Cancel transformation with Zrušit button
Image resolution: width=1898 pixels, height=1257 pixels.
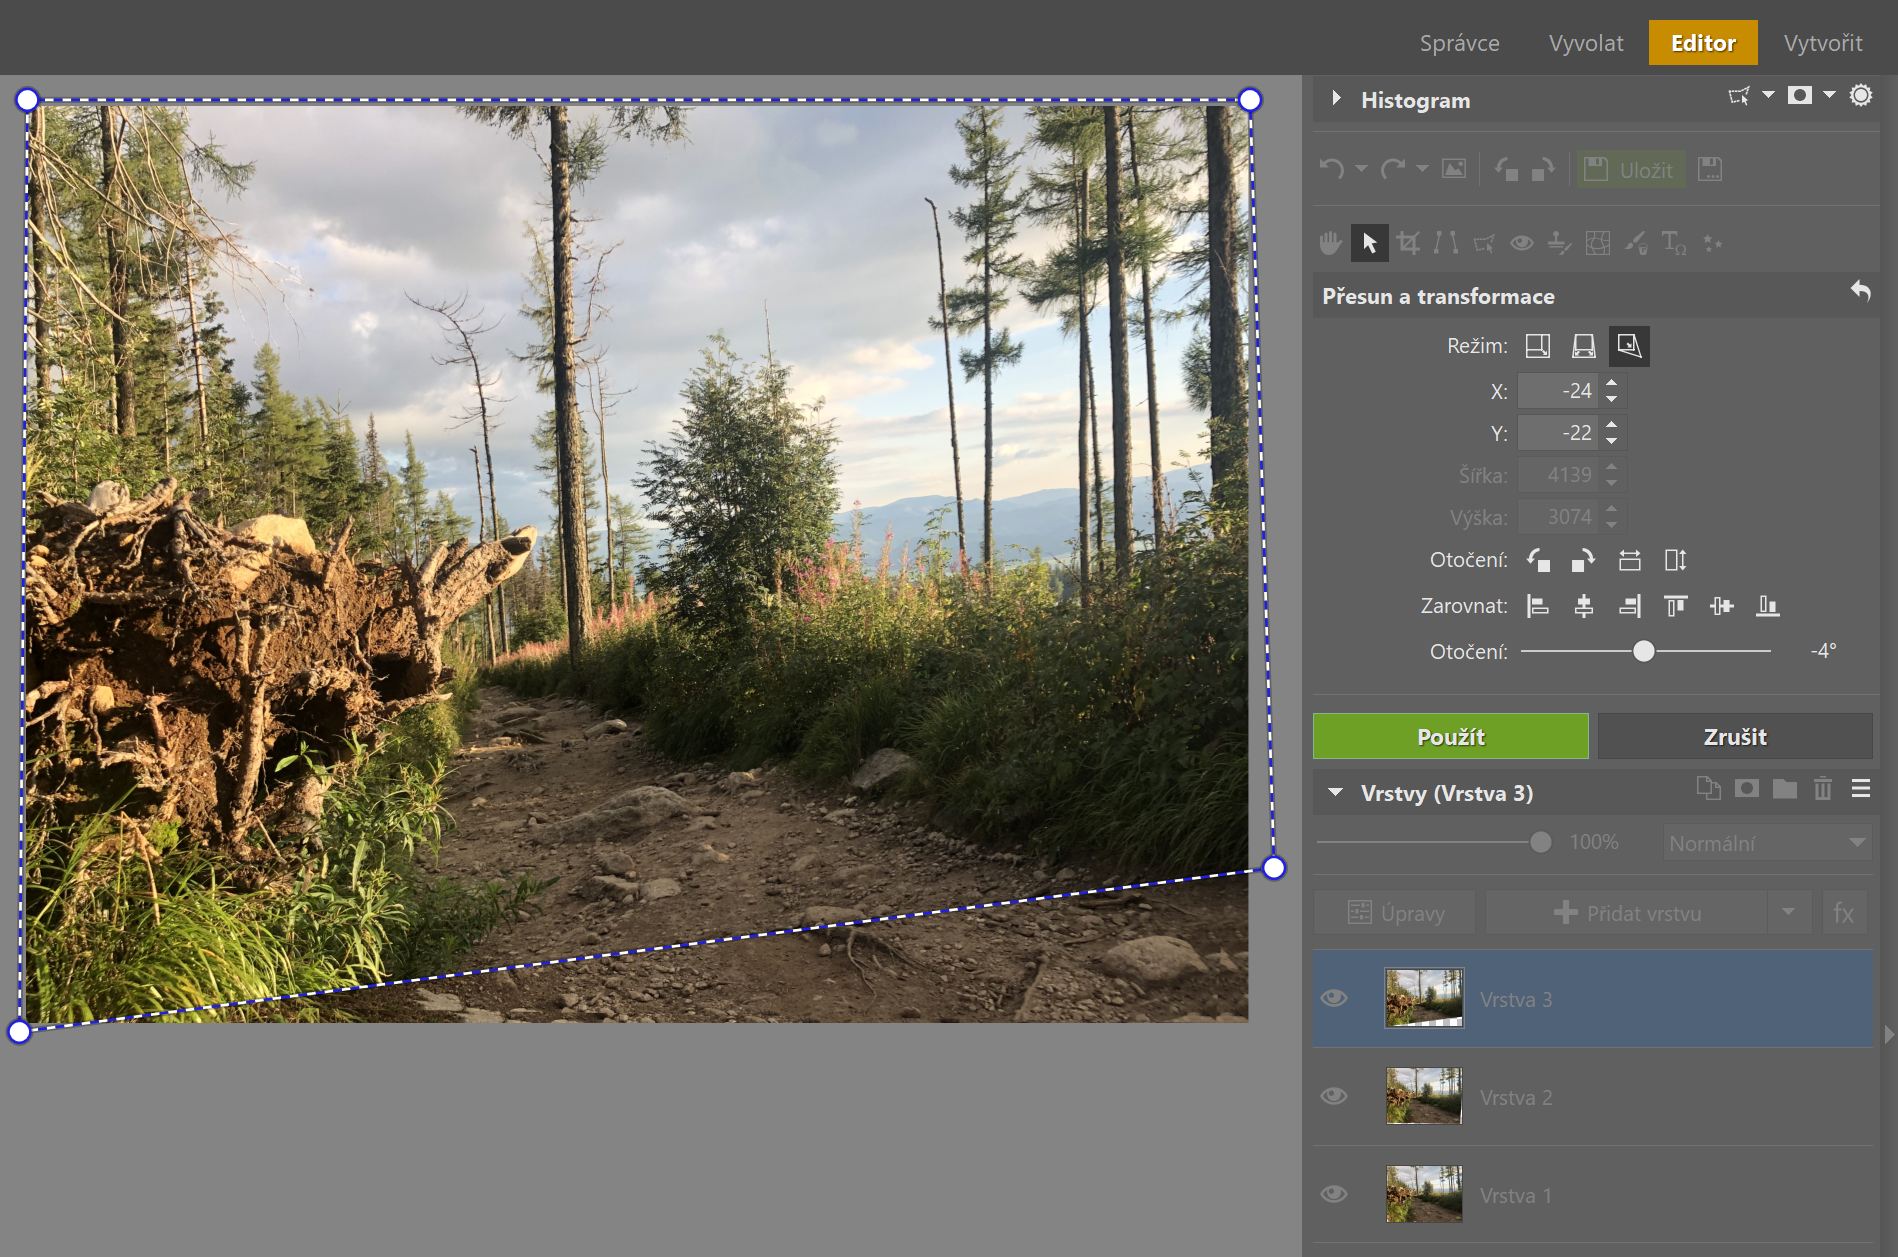coord(1735,736)
